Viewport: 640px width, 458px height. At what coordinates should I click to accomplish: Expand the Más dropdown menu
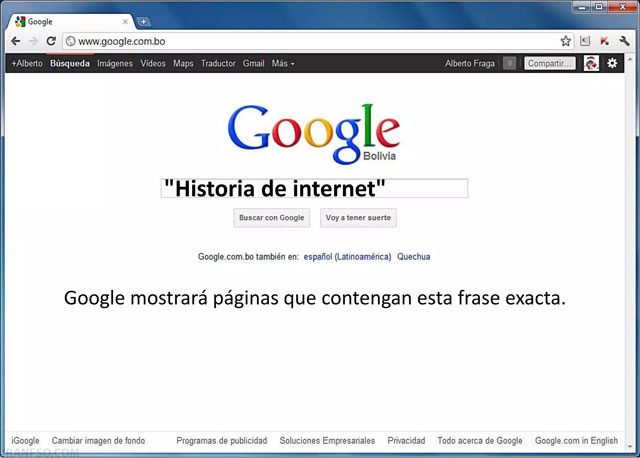[283, 63]
